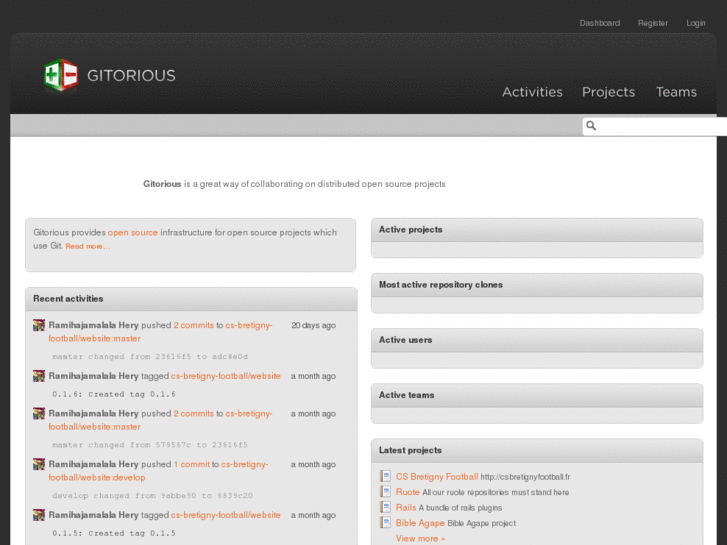
Task: Click the Gitorious plus-minus logo icon
Action: tap(61, 75)
